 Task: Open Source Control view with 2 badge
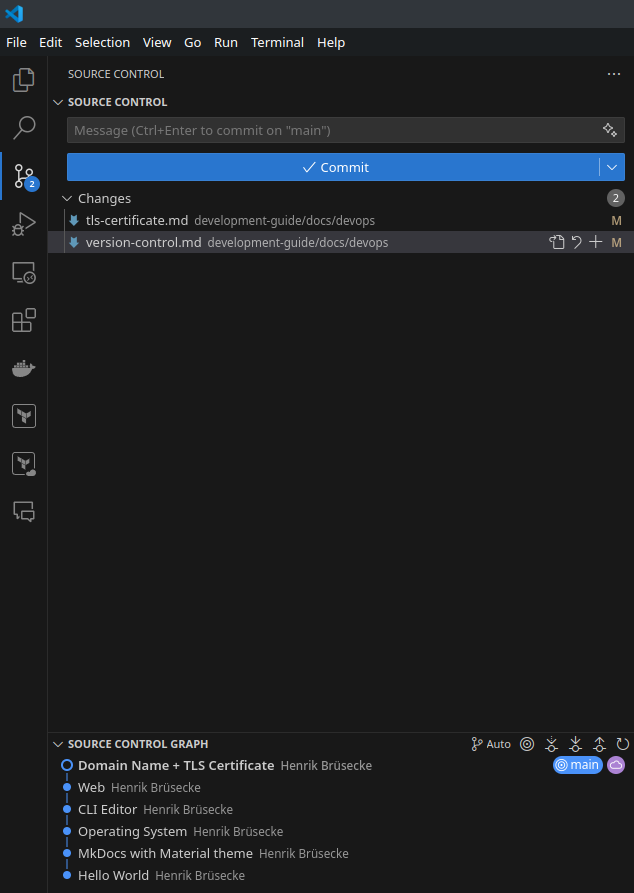(x=23, y=176)
